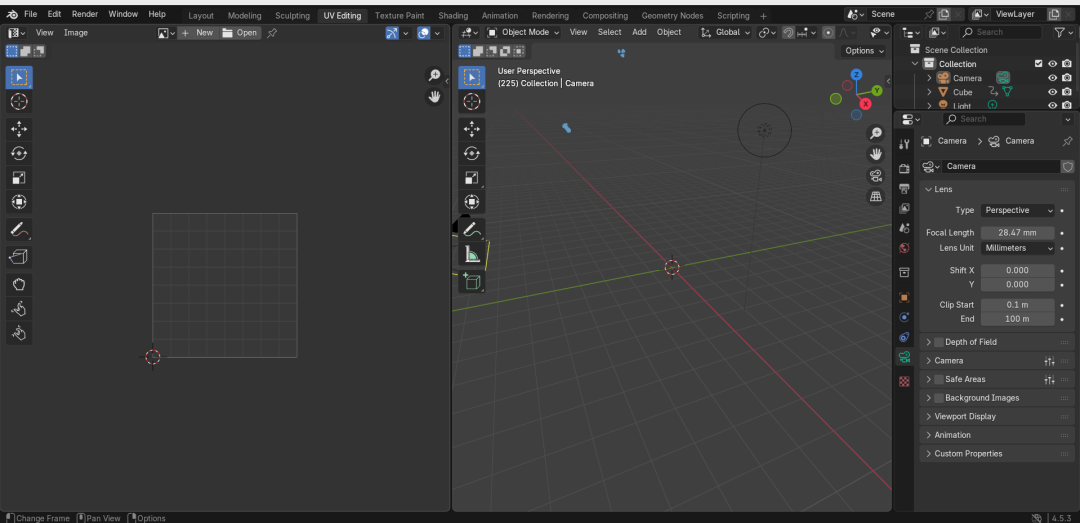This screenshot has height=523, width=1080.
Task: Hide the Cube object in viewport
Action: [x=1052, y=92]
